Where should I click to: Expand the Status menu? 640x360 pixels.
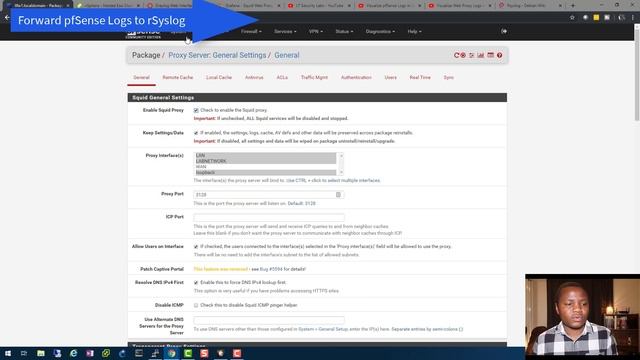344,31
